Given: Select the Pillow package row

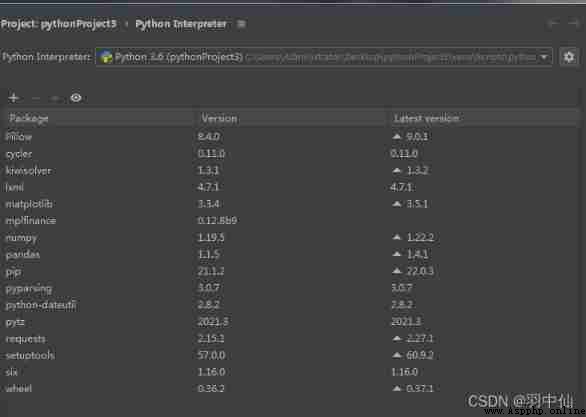Looking at the screenshot, I should tap(292, 137).
